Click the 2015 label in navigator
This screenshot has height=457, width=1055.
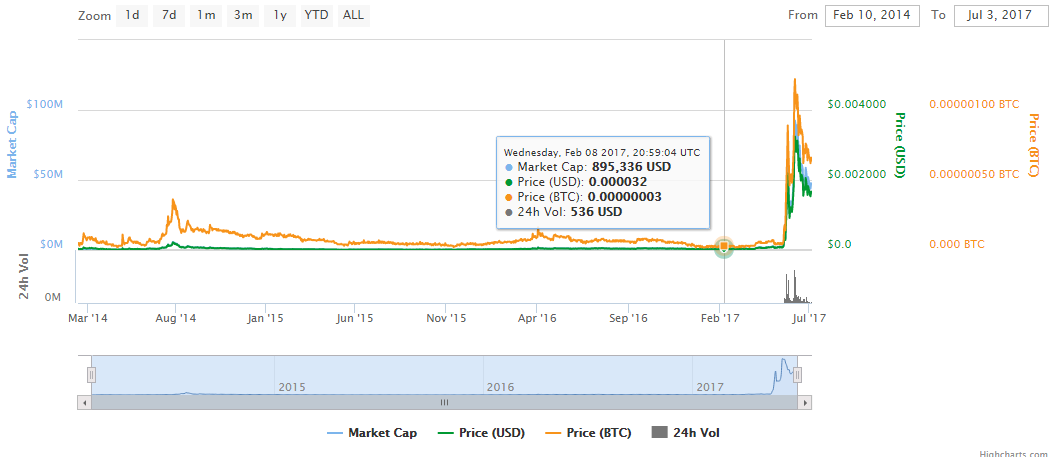pos(292,387)
